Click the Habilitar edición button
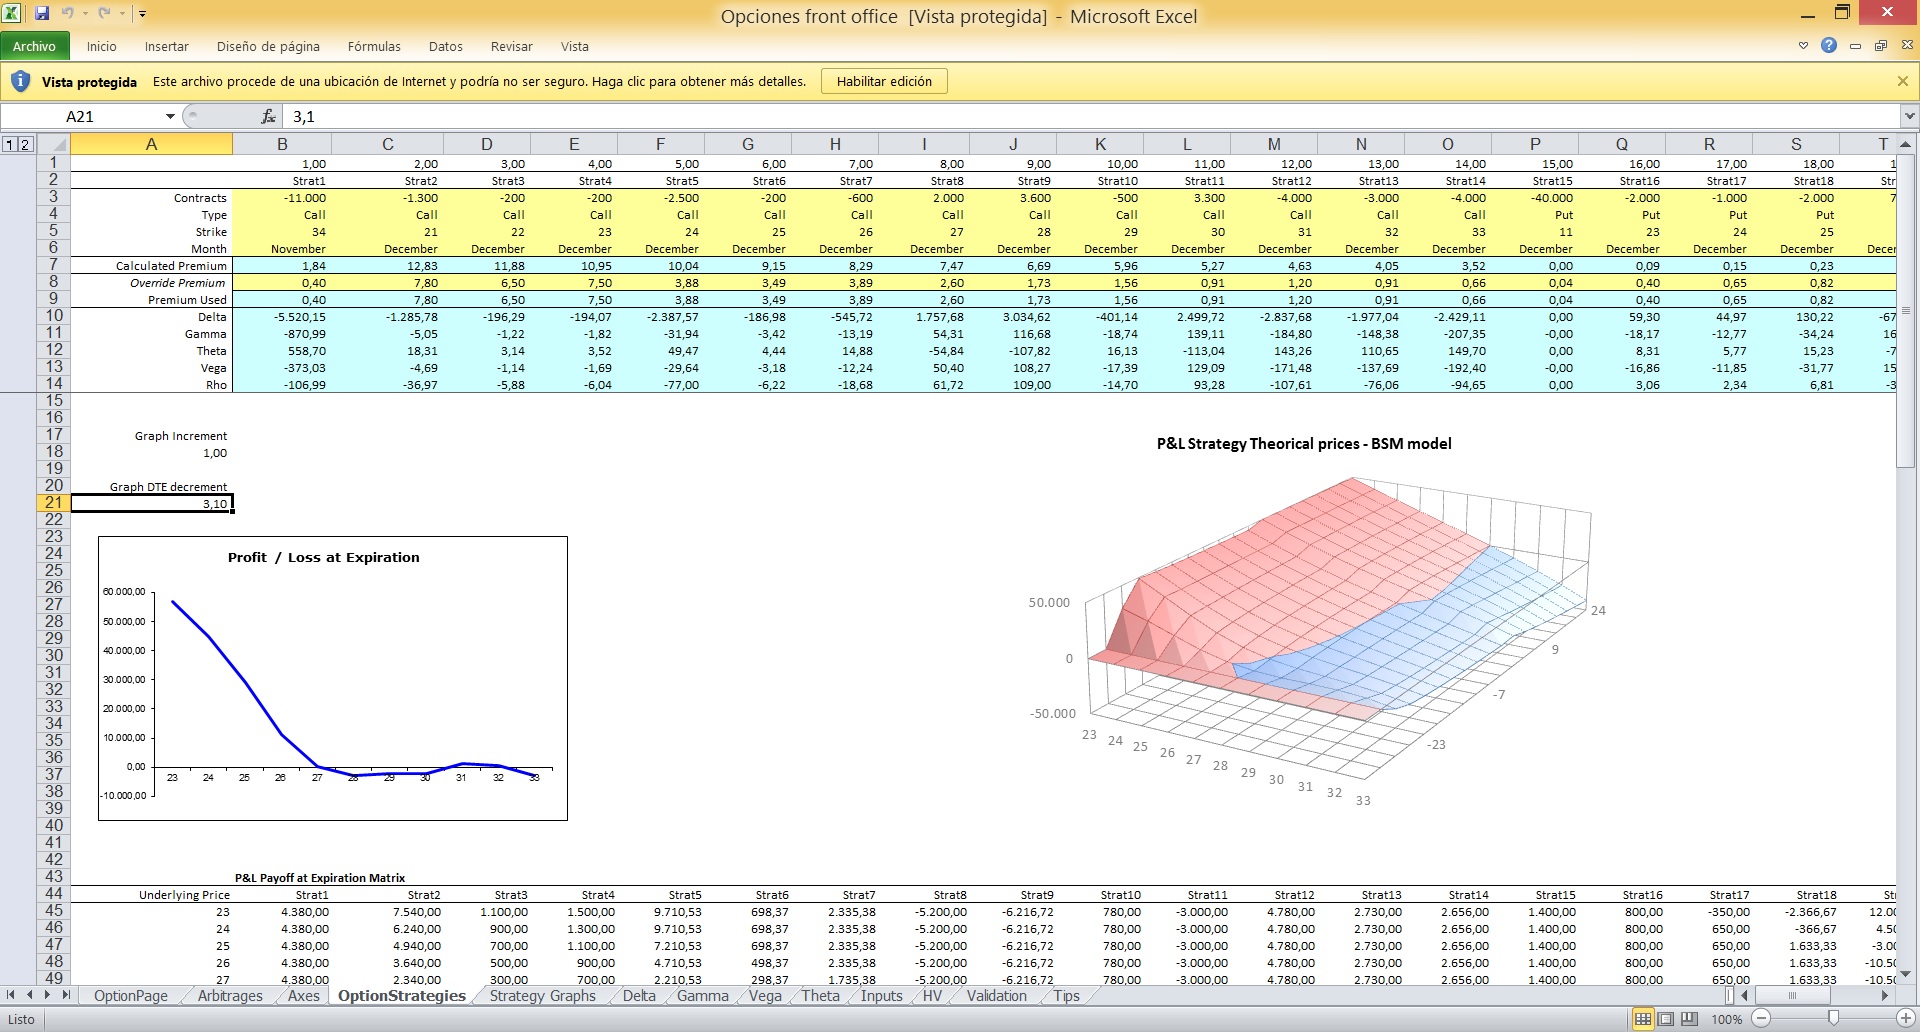Viewport: 1920px width, 1032px height. tap(884, 82)
